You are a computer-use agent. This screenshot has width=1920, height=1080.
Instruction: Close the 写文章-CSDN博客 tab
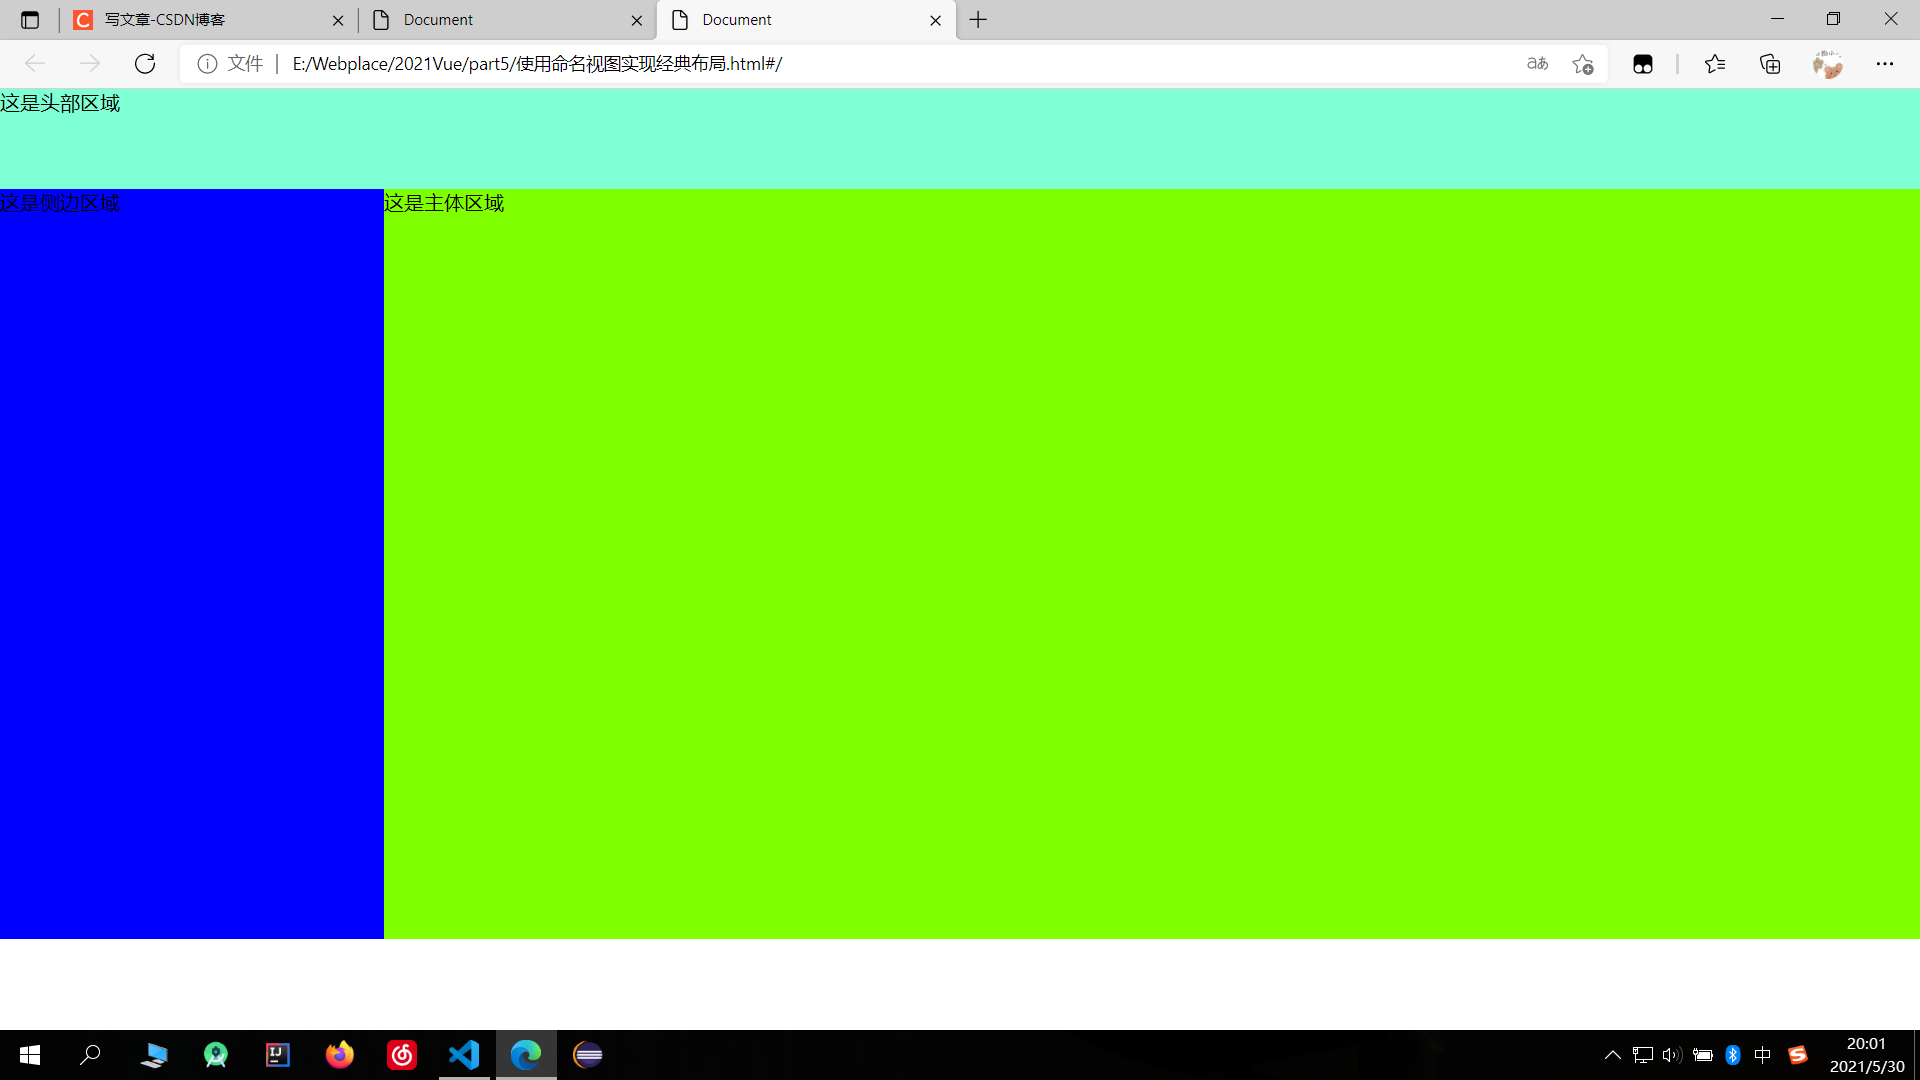[338, 20]
